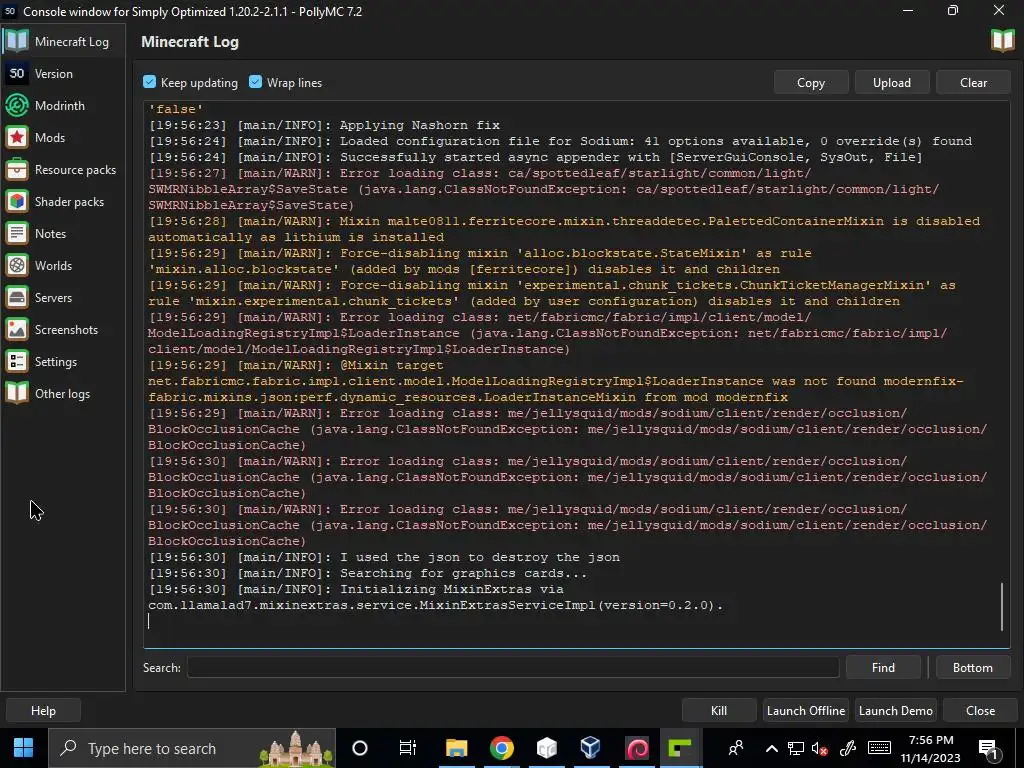The height and width of the screenshot is (768, 1024).
Task: Open the pen workspace tray icon
Action: pyautogui.click(x=848, y=748)
